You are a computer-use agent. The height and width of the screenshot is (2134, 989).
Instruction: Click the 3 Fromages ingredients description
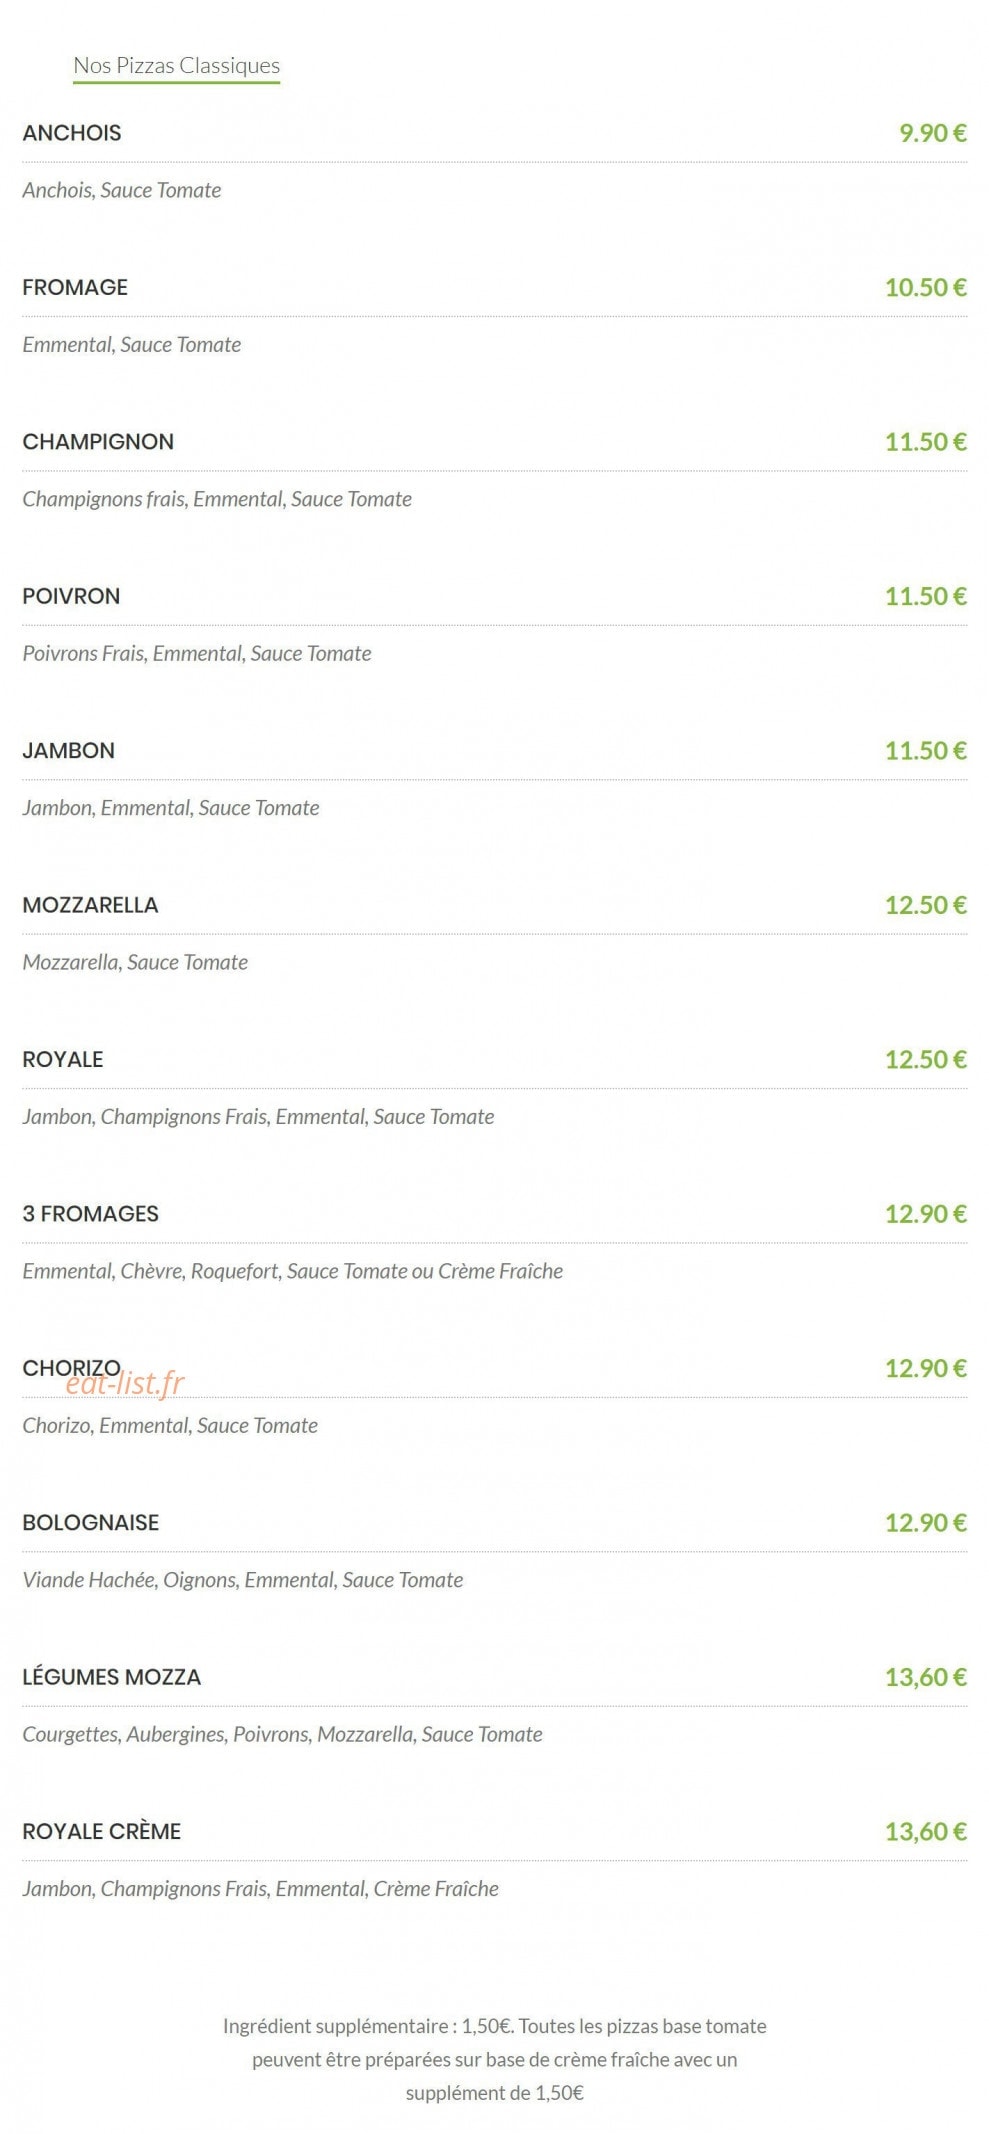coord(293,1272)
